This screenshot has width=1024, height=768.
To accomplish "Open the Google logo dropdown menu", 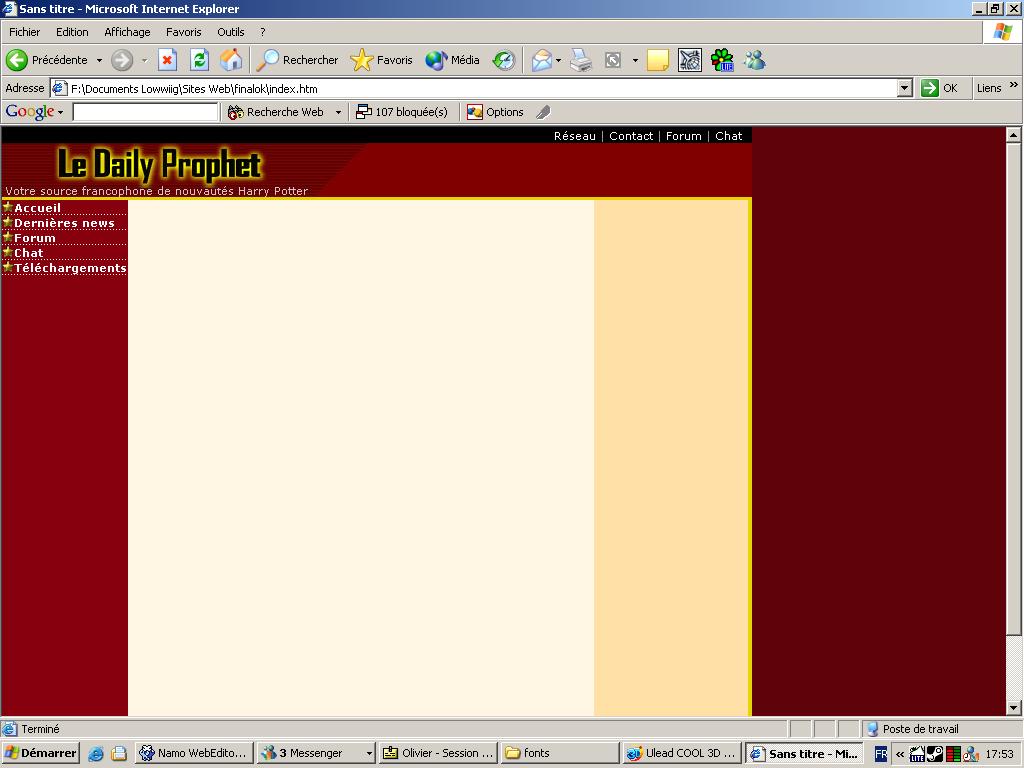I will [34, 112].
